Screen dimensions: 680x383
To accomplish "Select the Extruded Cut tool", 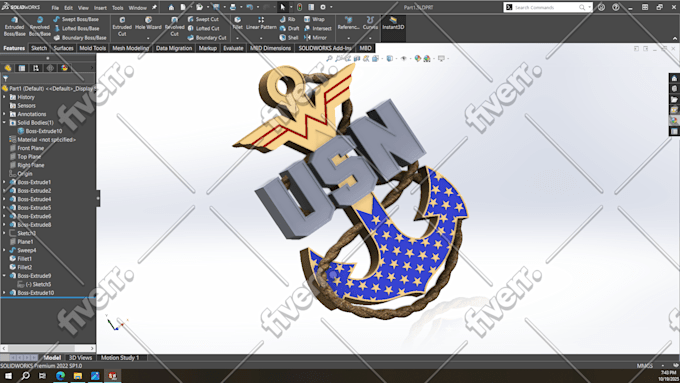I will pos(122,26).
